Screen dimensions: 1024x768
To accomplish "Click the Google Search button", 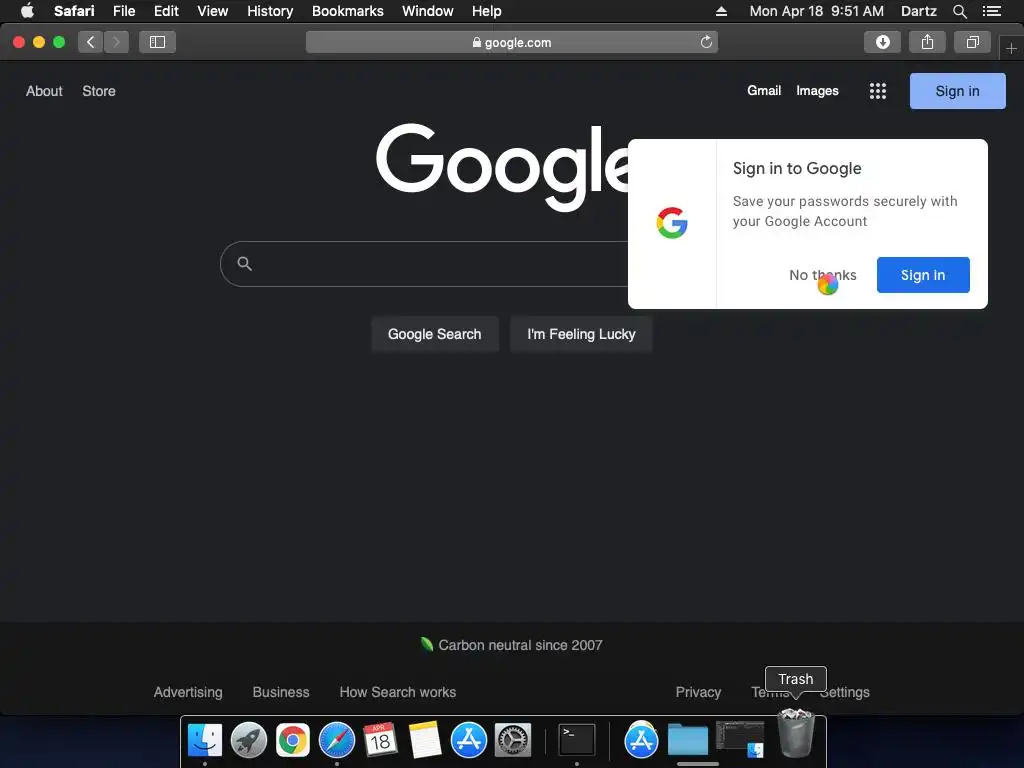I will (x=434, y=334).
